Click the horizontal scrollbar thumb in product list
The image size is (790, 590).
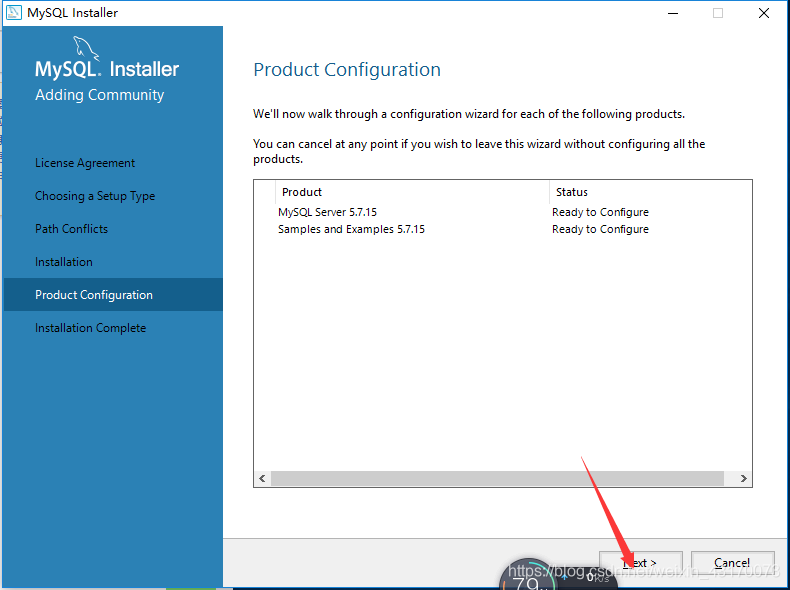click(497, 478)
